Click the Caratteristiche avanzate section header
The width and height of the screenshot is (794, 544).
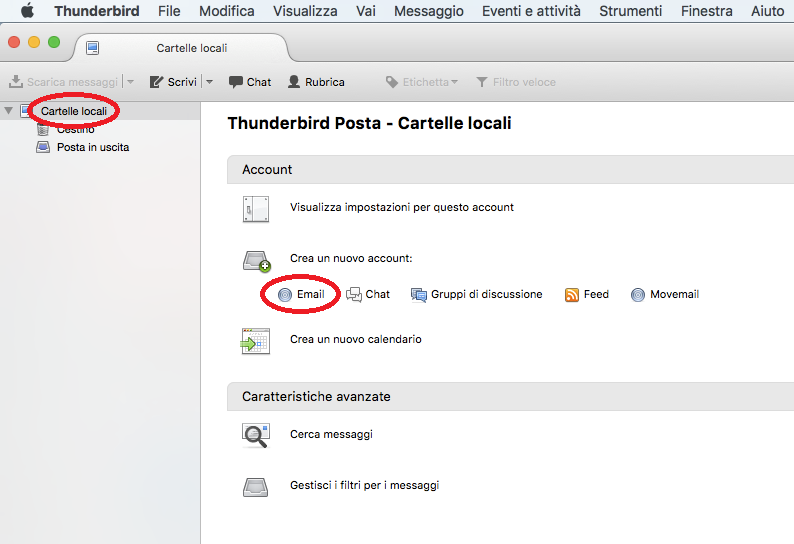(x=510, y=397)
